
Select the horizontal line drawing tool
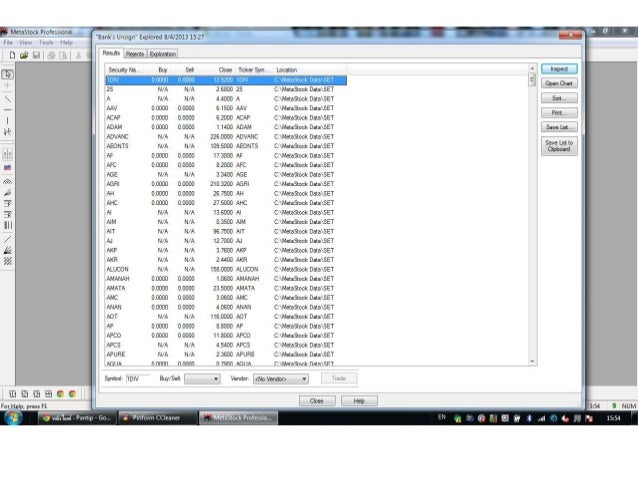pos(7,110)
